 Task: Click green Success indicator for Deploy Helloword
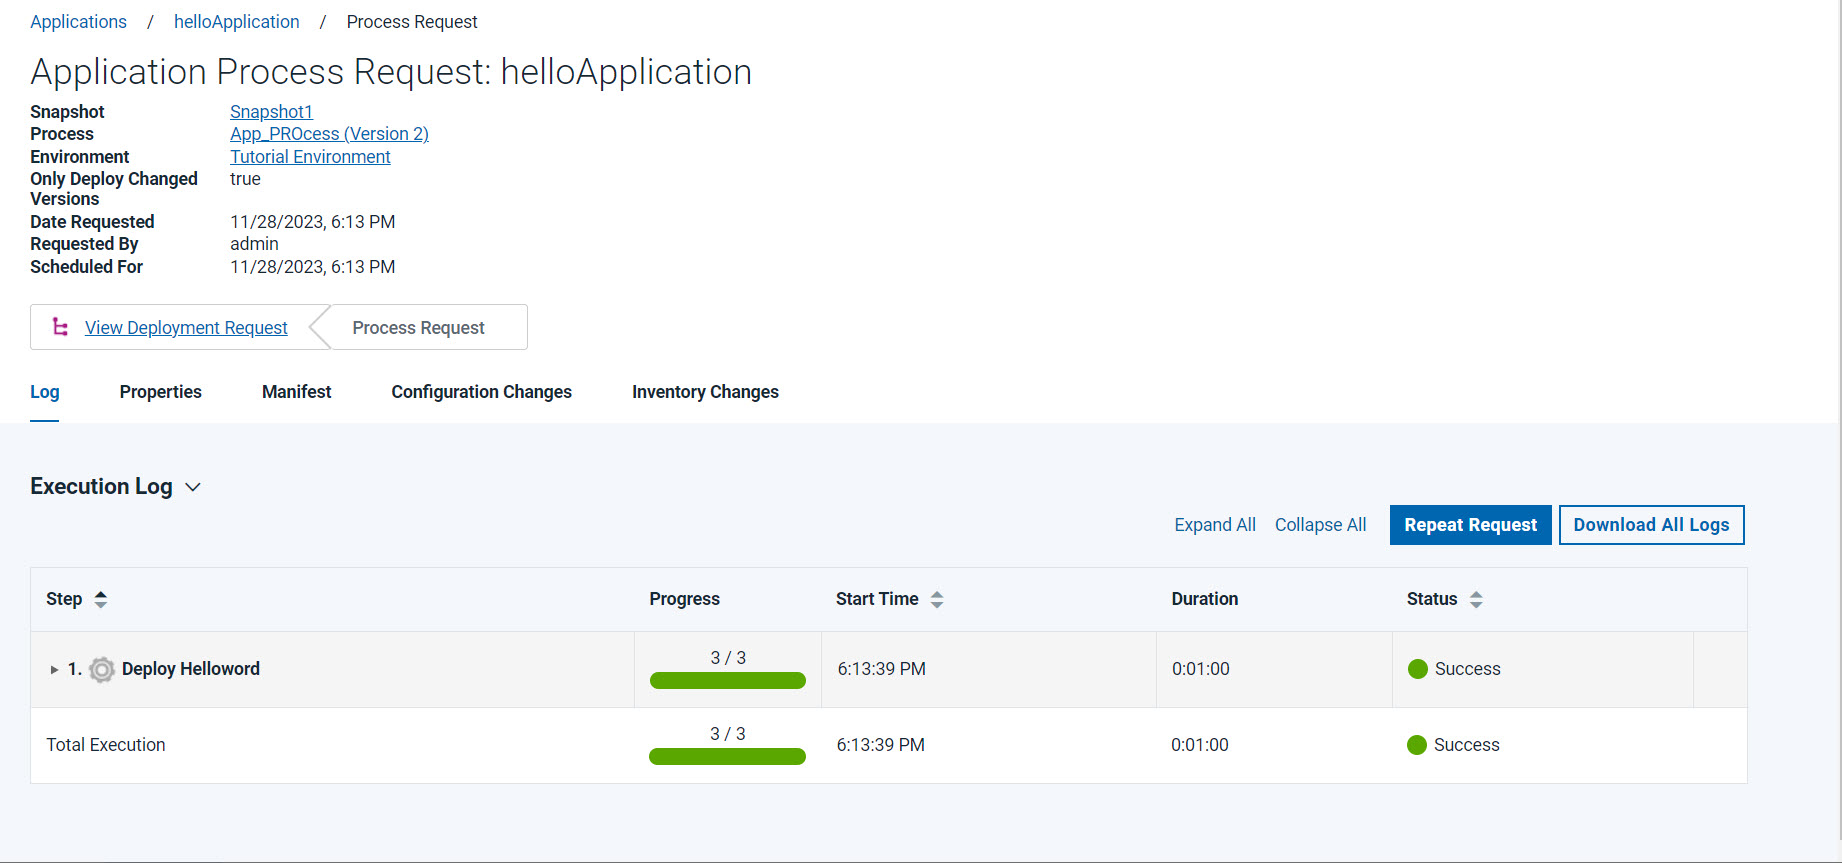(x=1417, y=669)
